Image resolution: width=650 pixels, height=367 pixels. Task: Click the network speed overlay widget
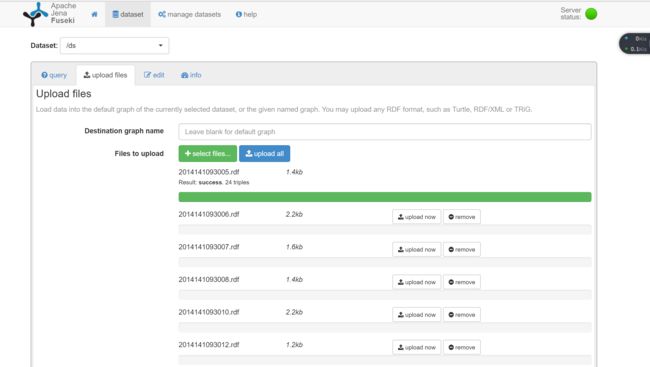[x=635, y=44]
